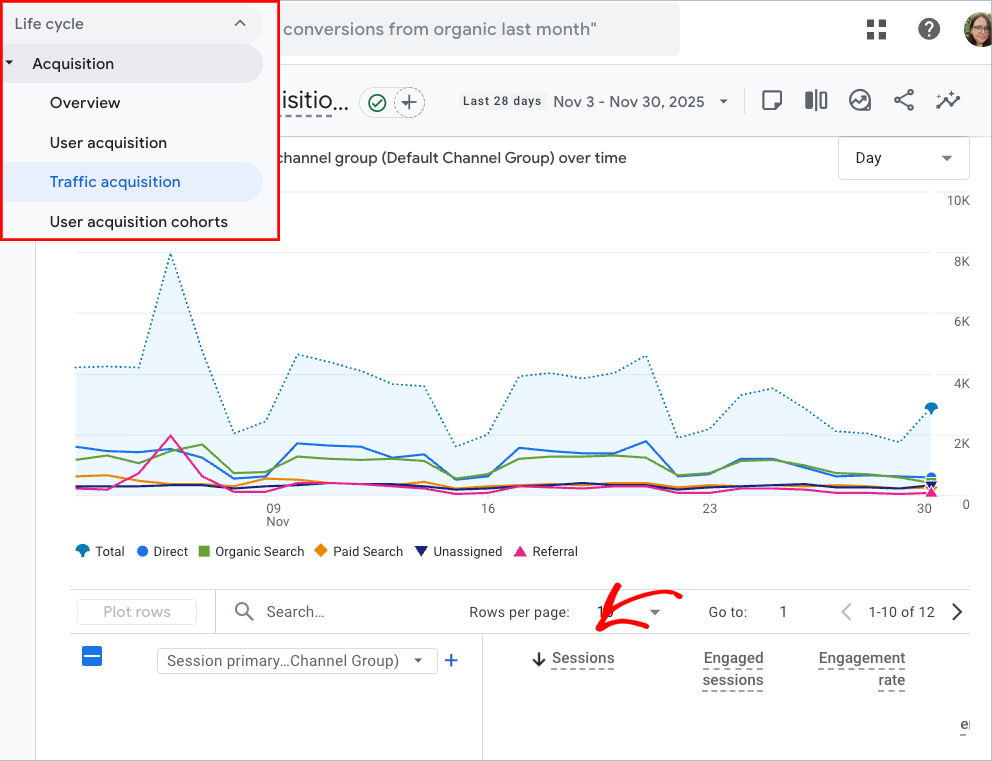Add a note with the notes icon
The width and height of the screenshot is (992, 761).
tap(771, 100)
